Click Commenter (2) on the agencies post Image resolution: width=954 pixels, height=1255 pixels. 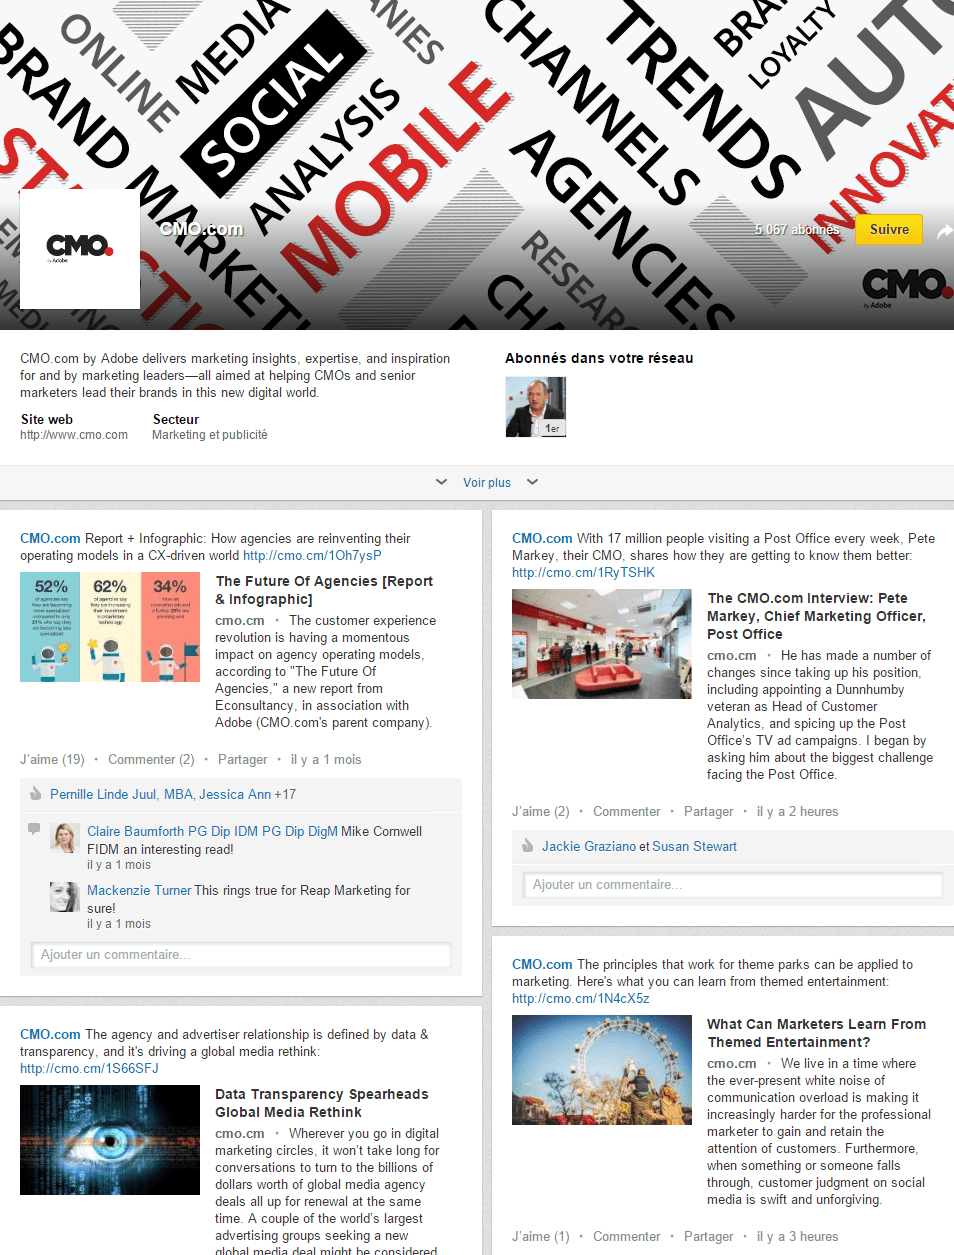coord(151,760)
